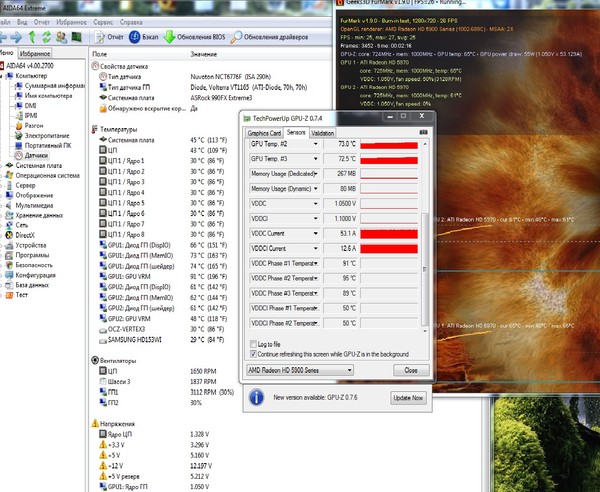The width and height of the screenshot is (600, 492).
Task: Open VDDCI sensor dropdown
Action: point(316,218)
